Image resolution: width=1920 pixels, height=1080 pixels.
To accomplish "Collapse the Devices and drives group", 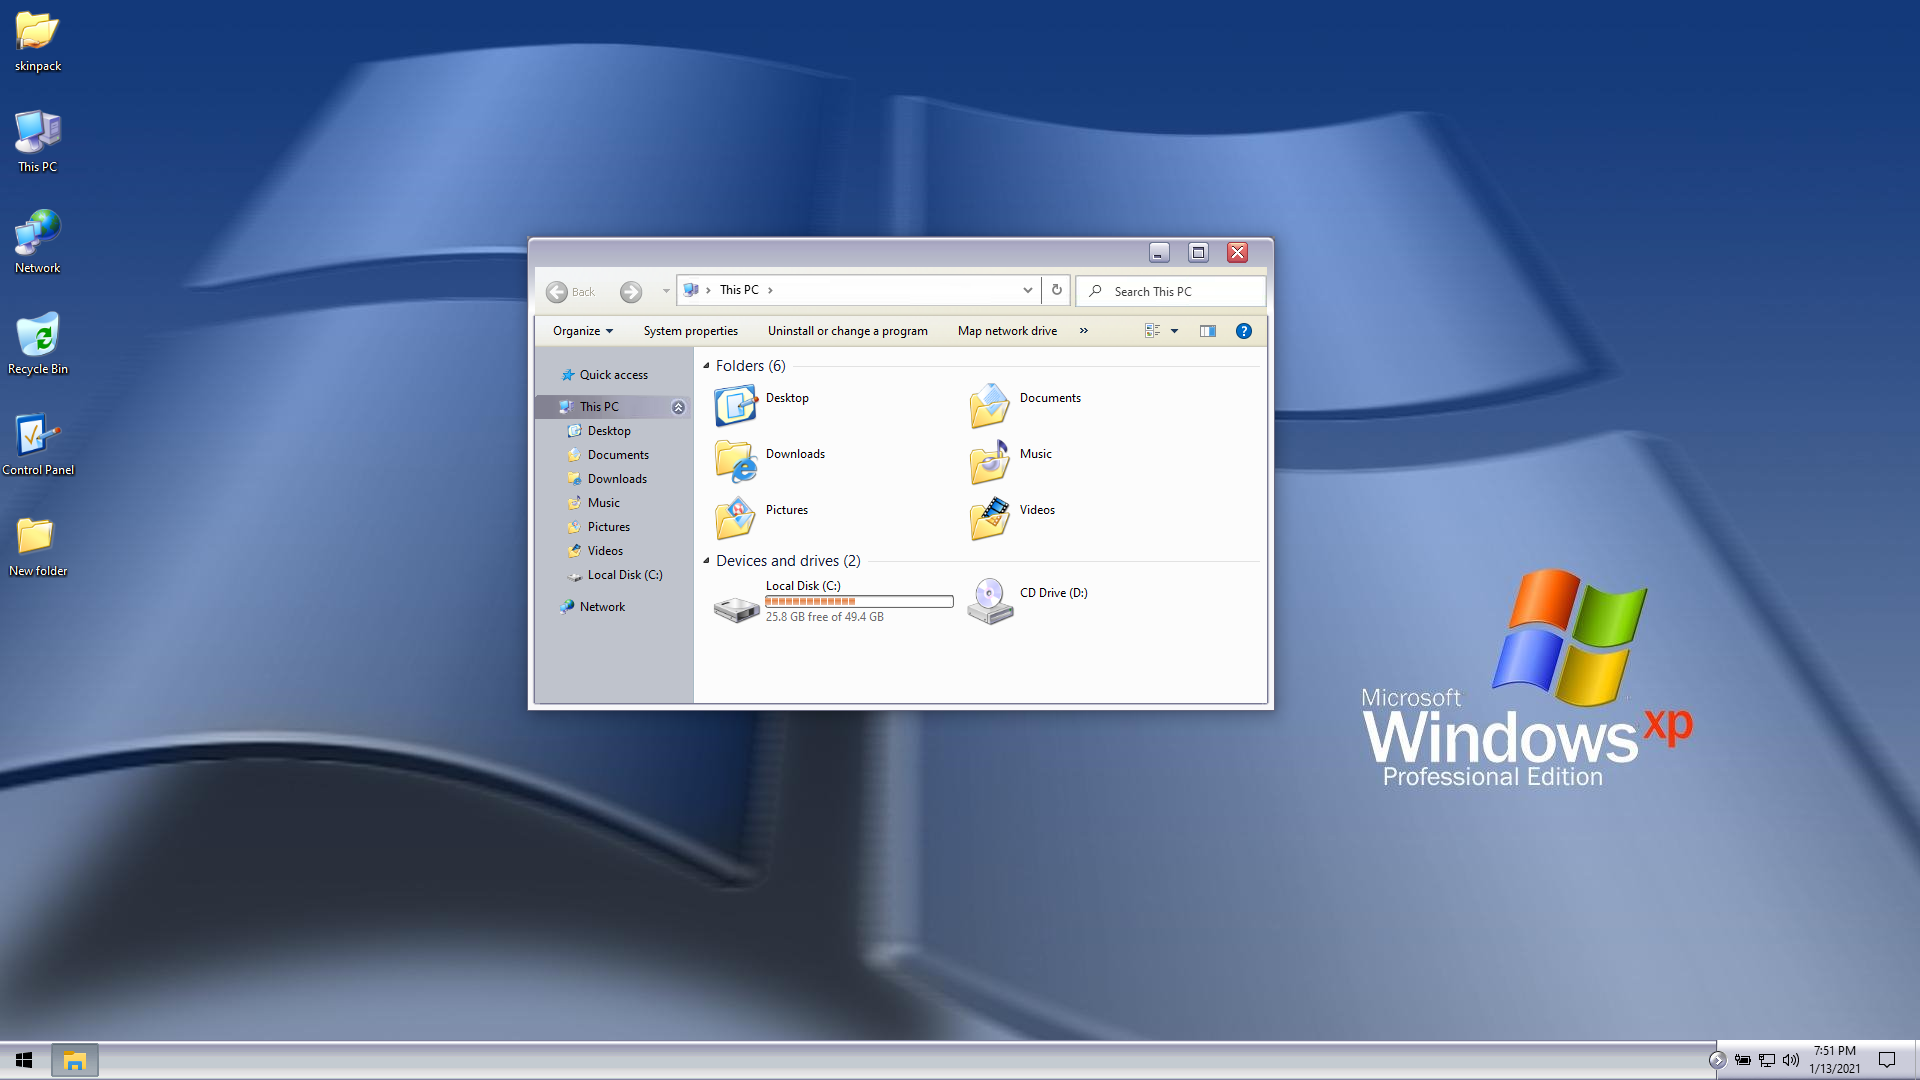I will click(706, 561).
